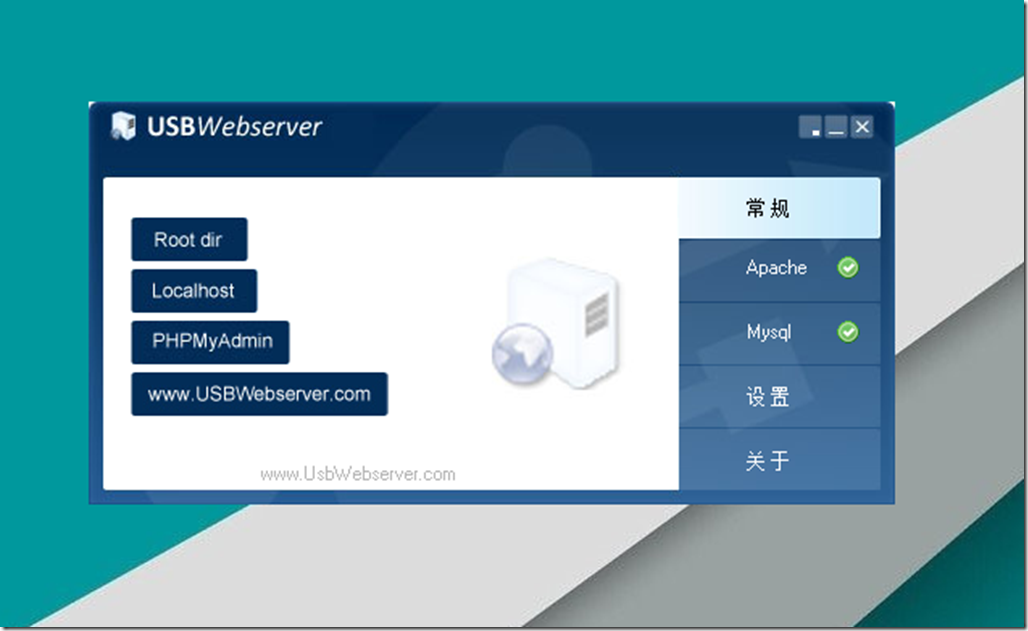Click the USBWebserver logo icon in title
The image size is (1028, 631).
pyautogui.click(x=123, y=125)
